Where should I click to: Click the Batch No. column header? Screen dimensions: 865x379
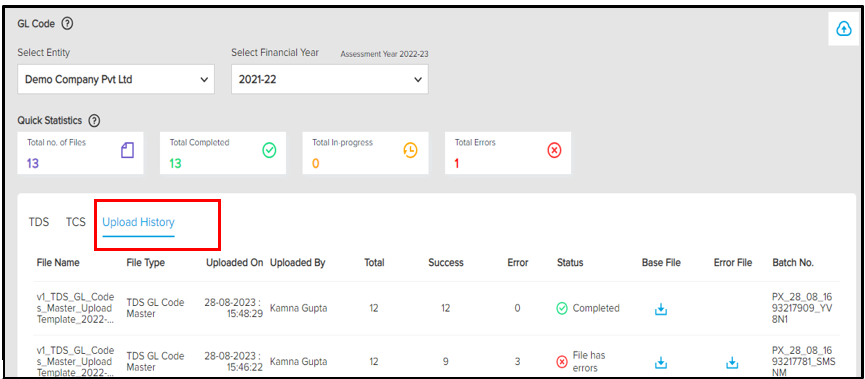(793, 263)
